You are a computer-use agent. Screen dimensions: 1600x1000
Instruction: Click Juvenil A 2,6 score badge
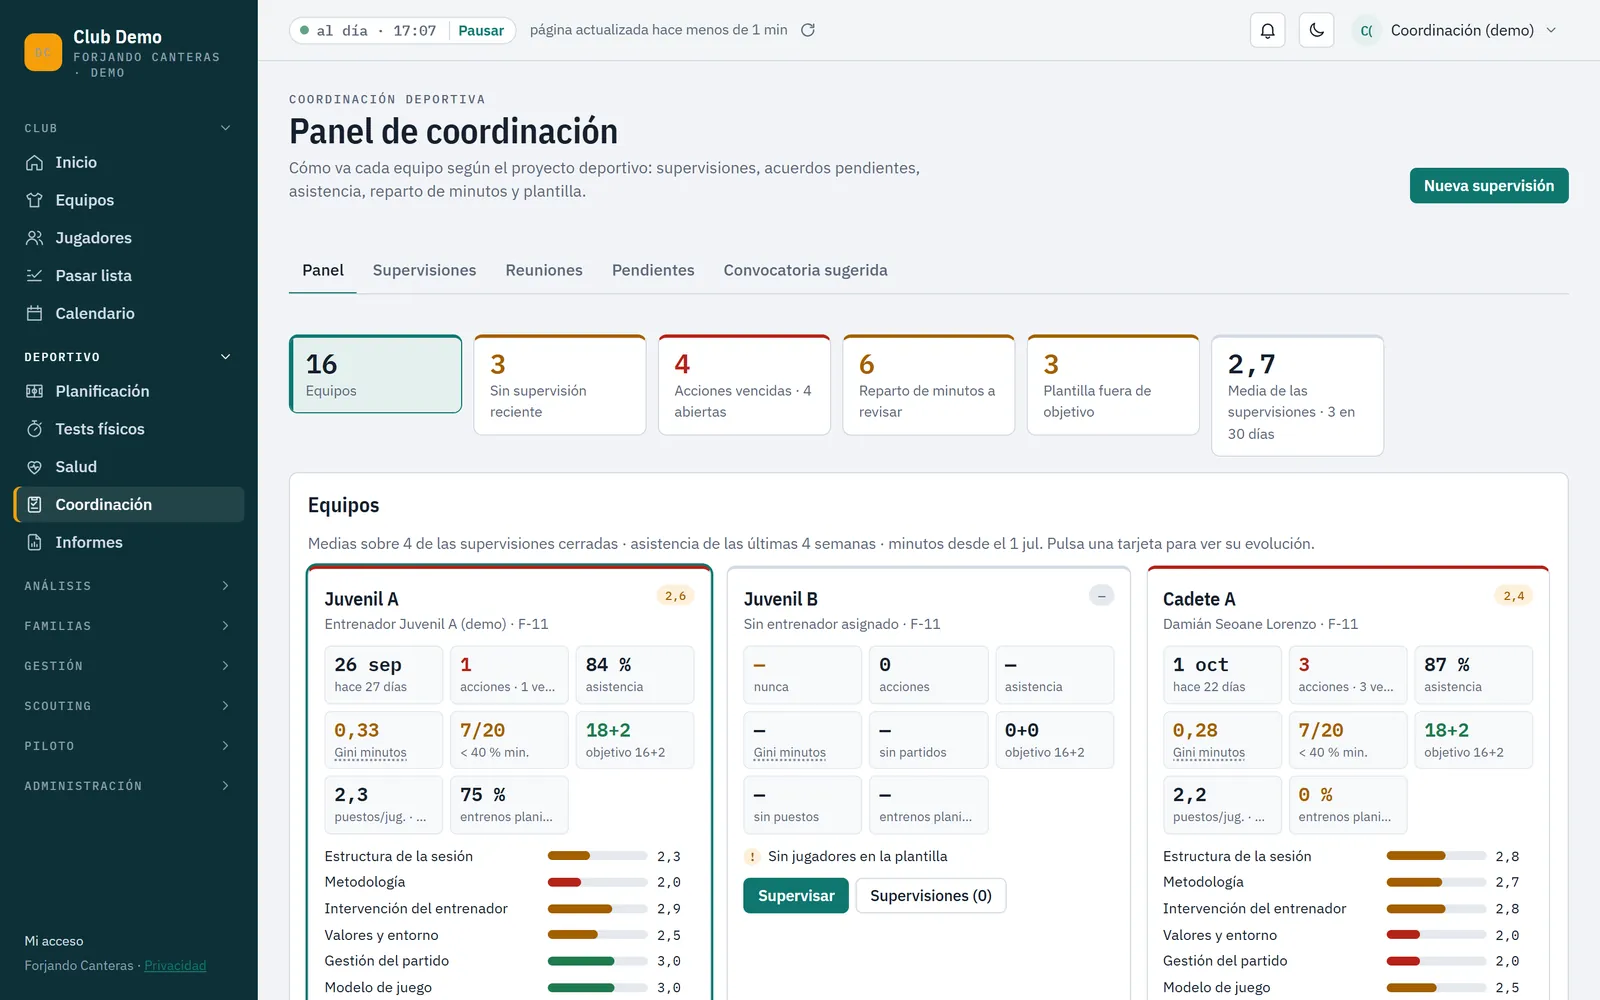[x=676, y=596]
